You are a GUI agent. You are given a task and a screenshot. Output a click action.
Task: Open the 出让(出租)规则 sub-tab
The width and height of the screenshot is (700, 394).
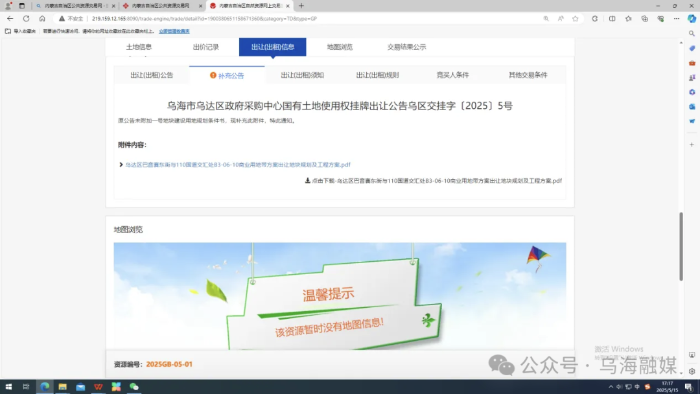[377, 75]
